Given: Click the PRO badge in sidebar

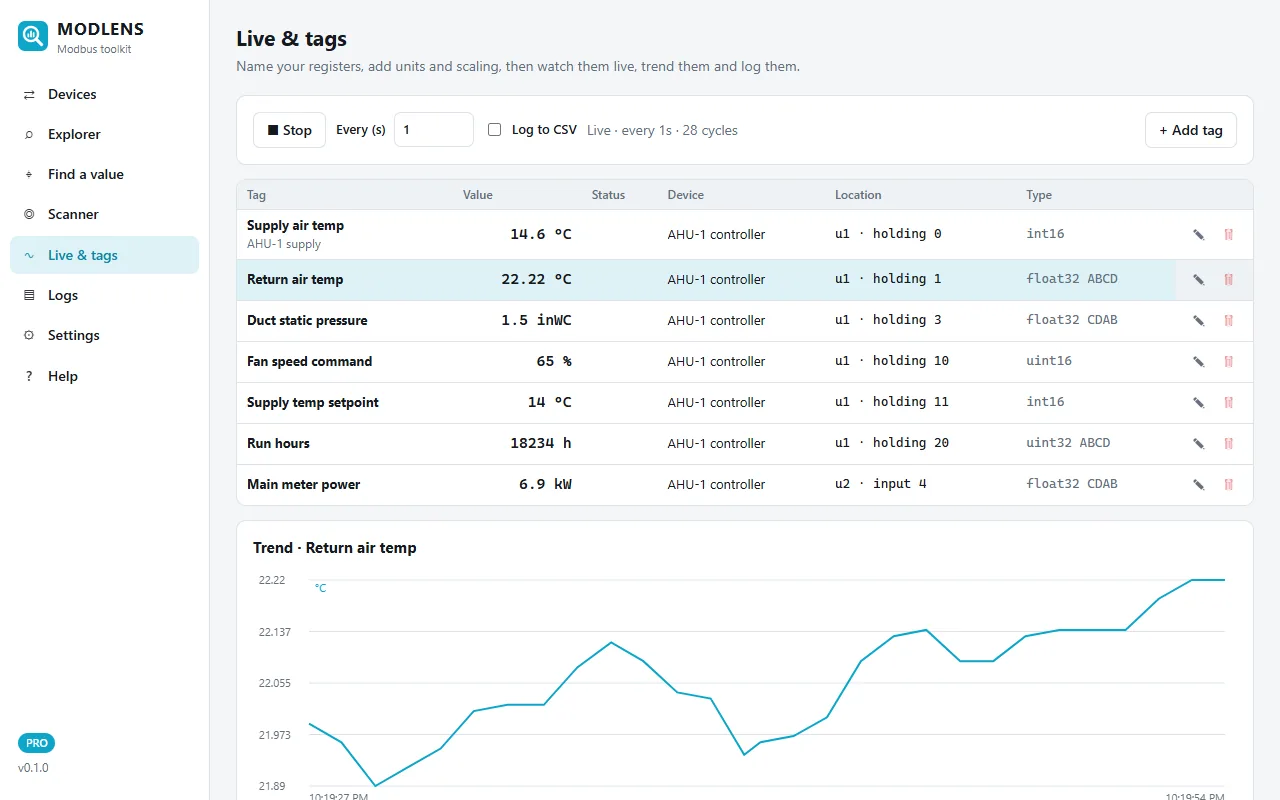Looking at the screenshot, I should 36,743.
